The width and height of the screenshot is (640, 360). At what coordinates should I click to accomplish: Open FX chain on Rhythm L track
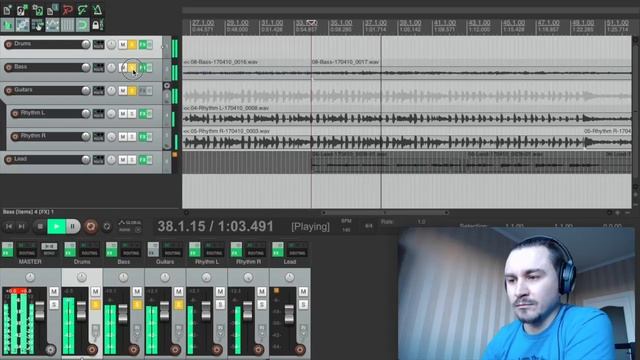[x=143, y=113]
